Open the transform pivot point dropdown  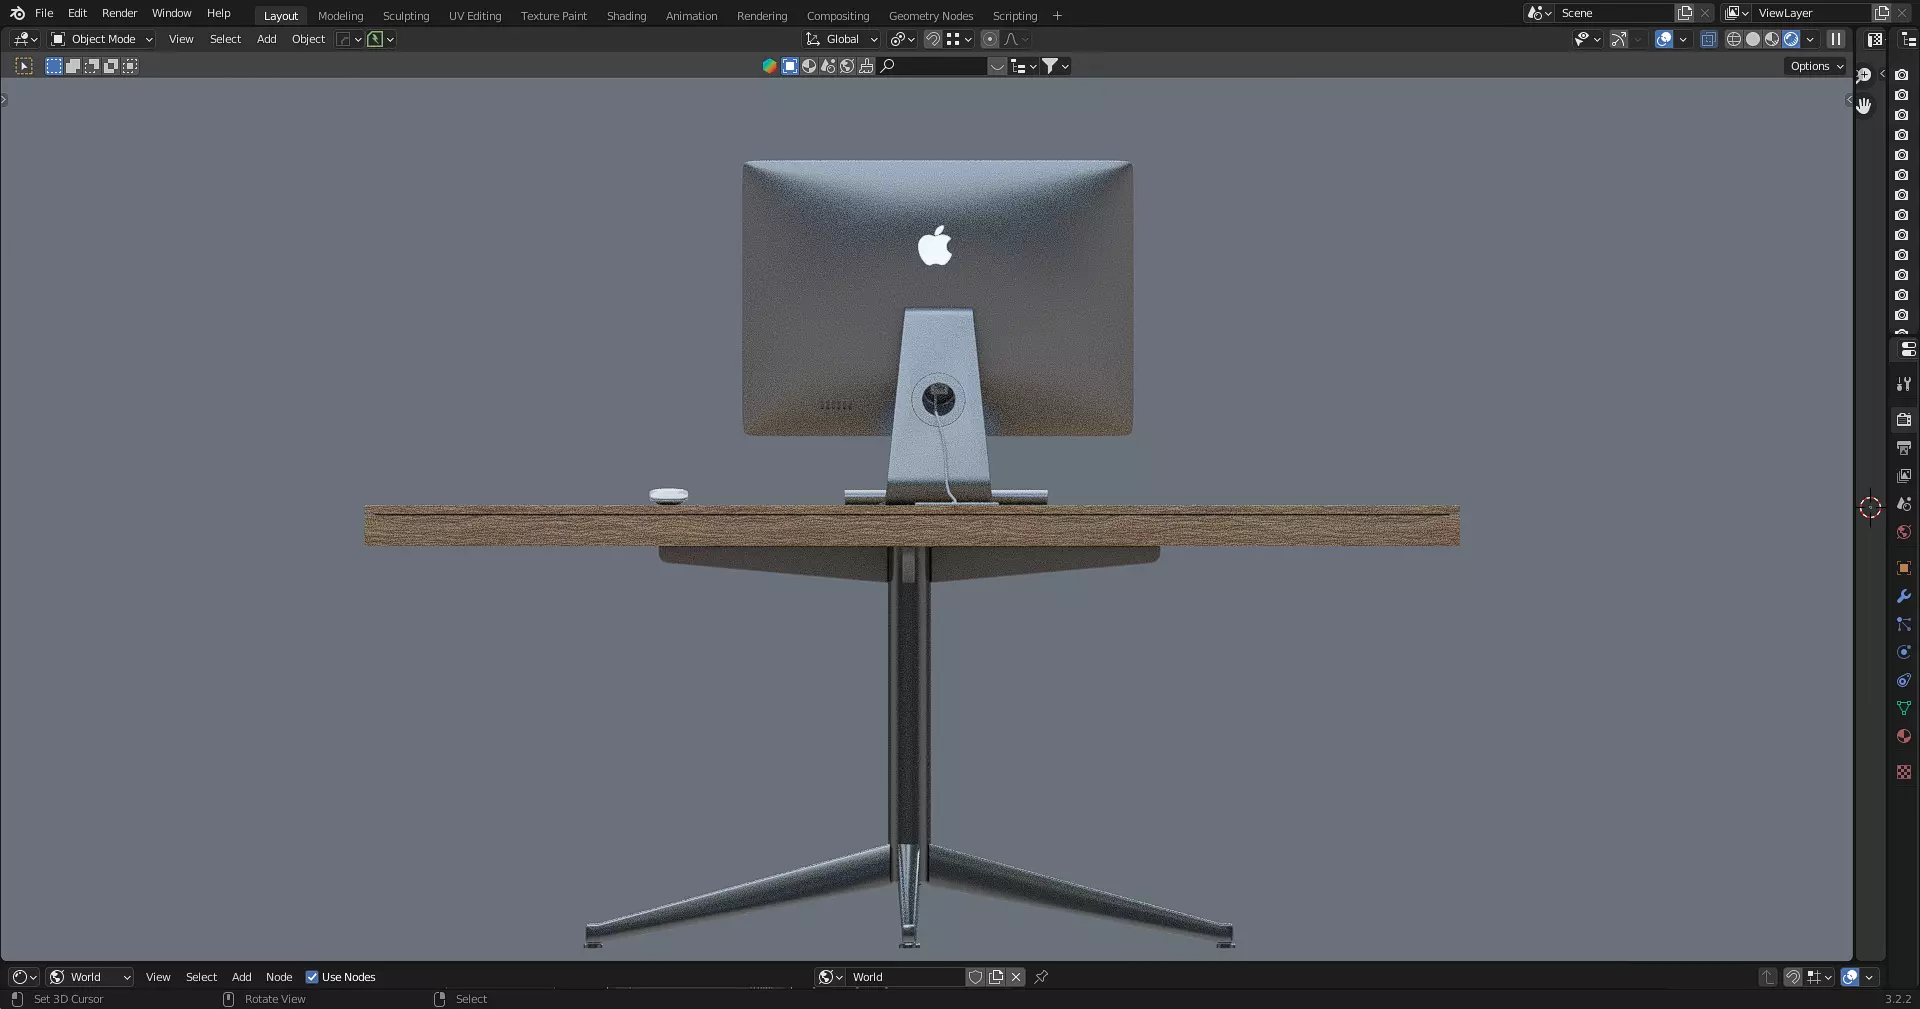pyautogui.click(x=903, y=39)
